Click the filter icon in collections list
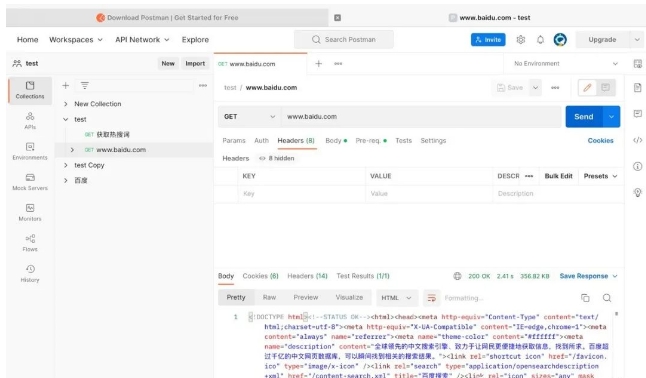646x378 pixels. point(84,85)
